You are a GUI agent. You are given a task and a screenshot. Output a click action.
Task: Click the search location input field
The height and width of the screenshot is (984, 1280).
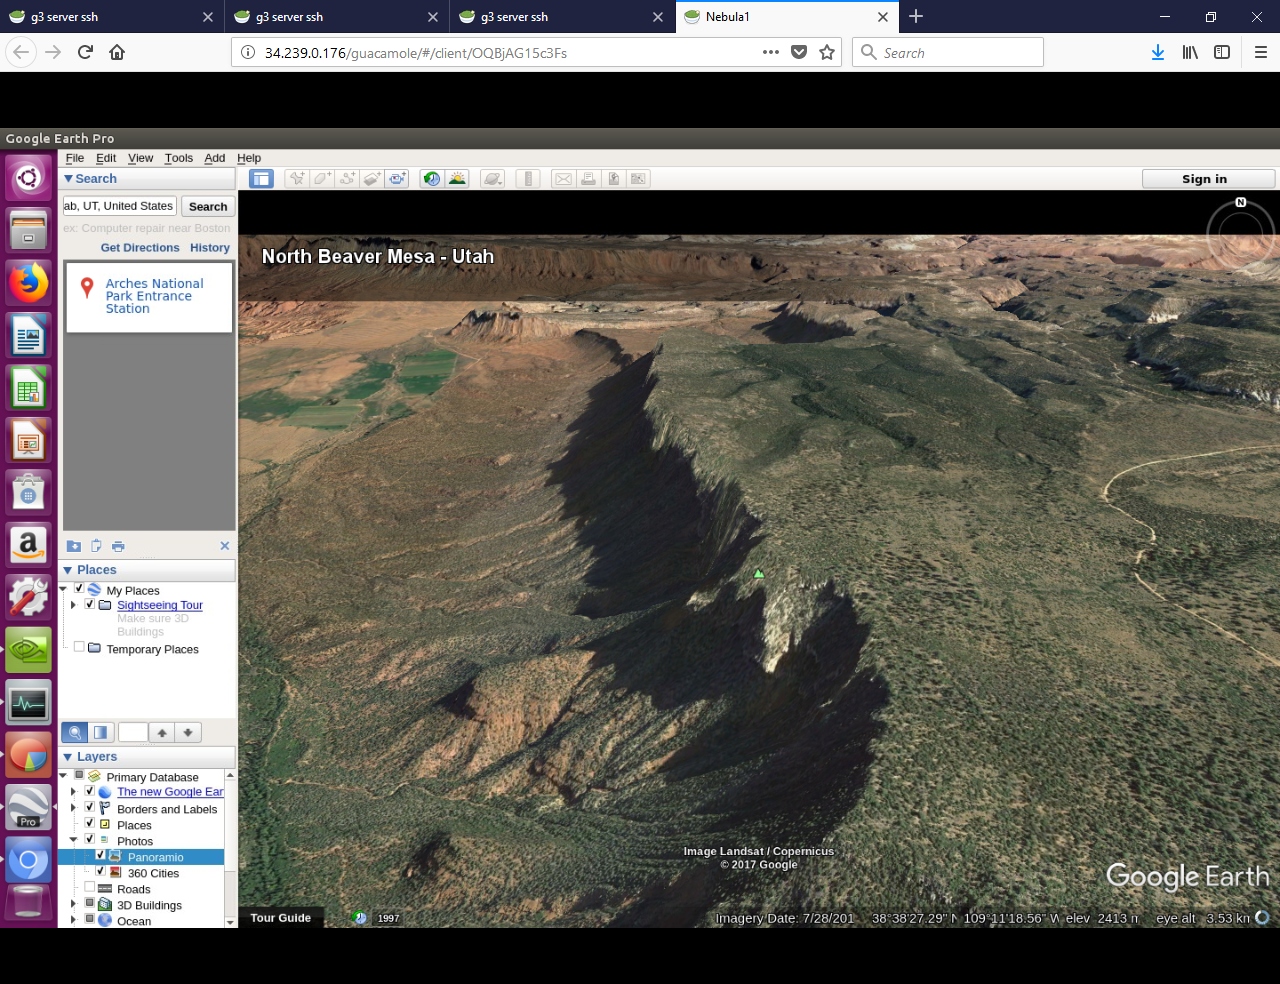tap(119, 206)
